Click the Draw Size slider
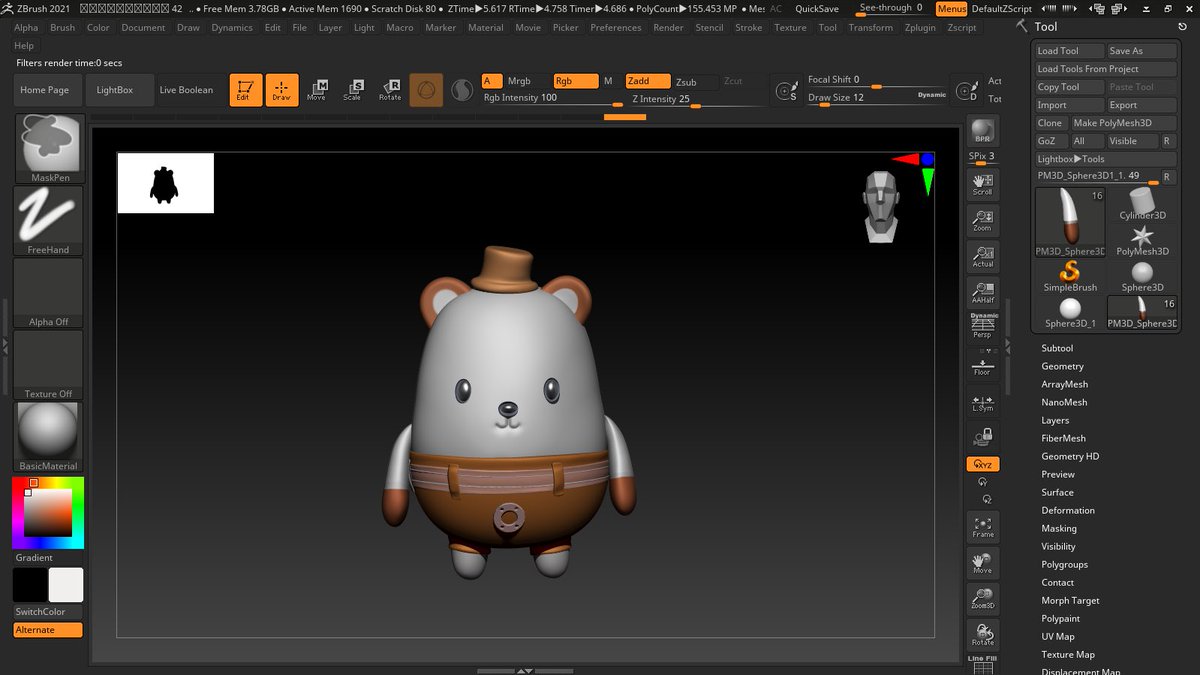The image size is (1200, 675). coord(877,97)
